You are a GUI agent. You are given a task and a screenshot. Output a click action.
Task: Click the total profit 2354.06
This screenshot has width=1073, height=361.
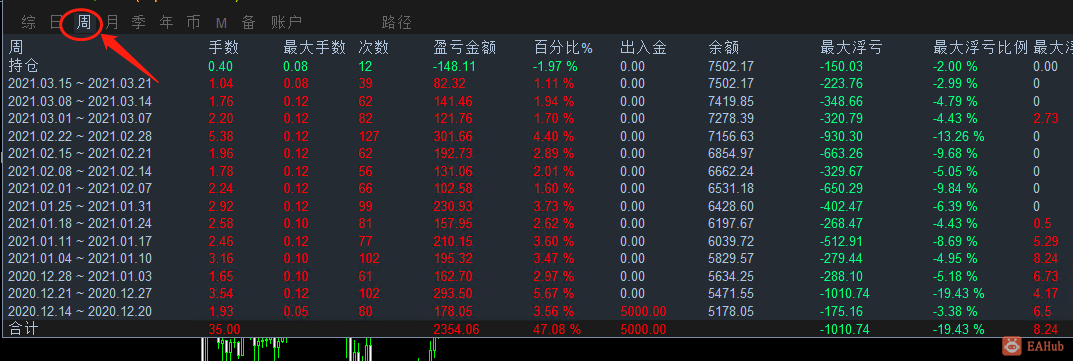click(x=456, y=330)
